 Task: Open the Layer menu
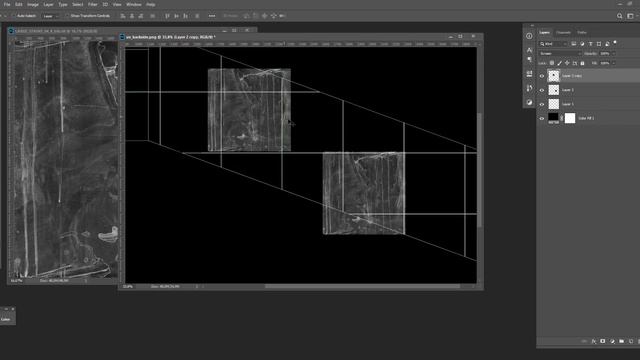click(49, 4)
